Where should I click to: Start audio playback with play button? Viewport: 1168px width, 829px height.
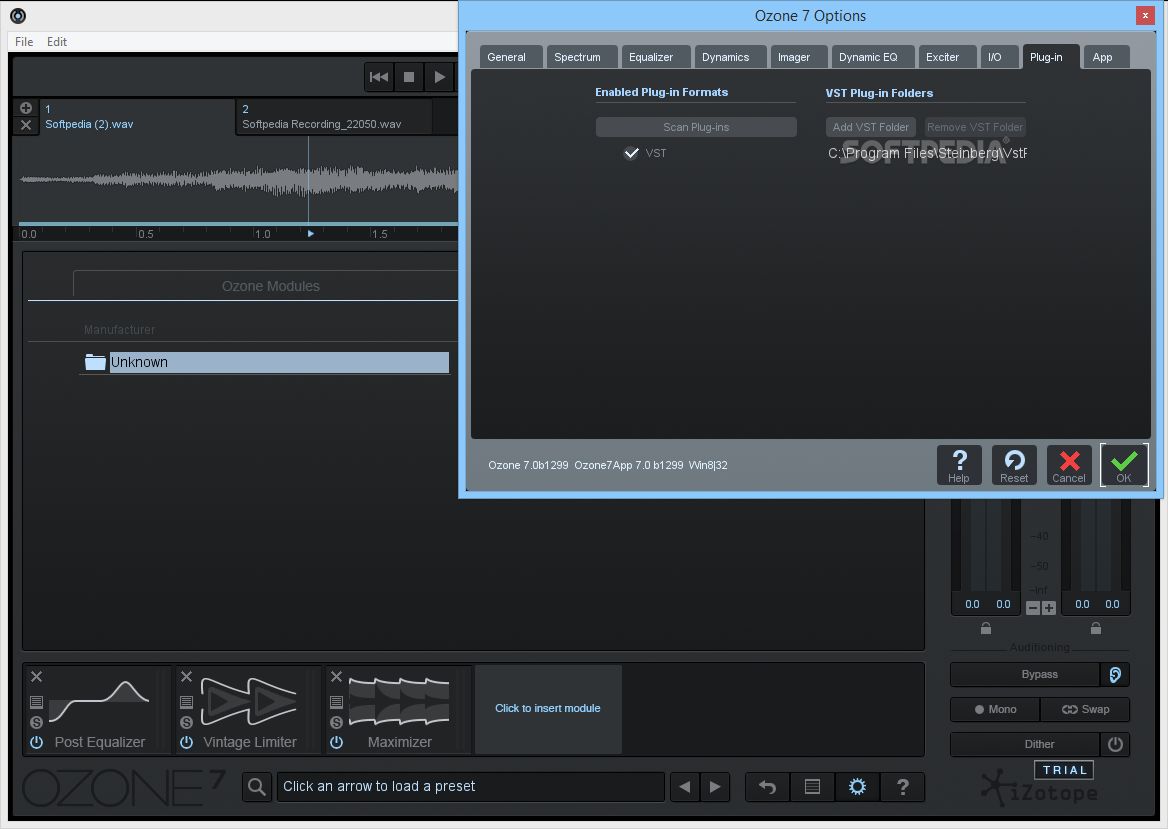[439, 77]
